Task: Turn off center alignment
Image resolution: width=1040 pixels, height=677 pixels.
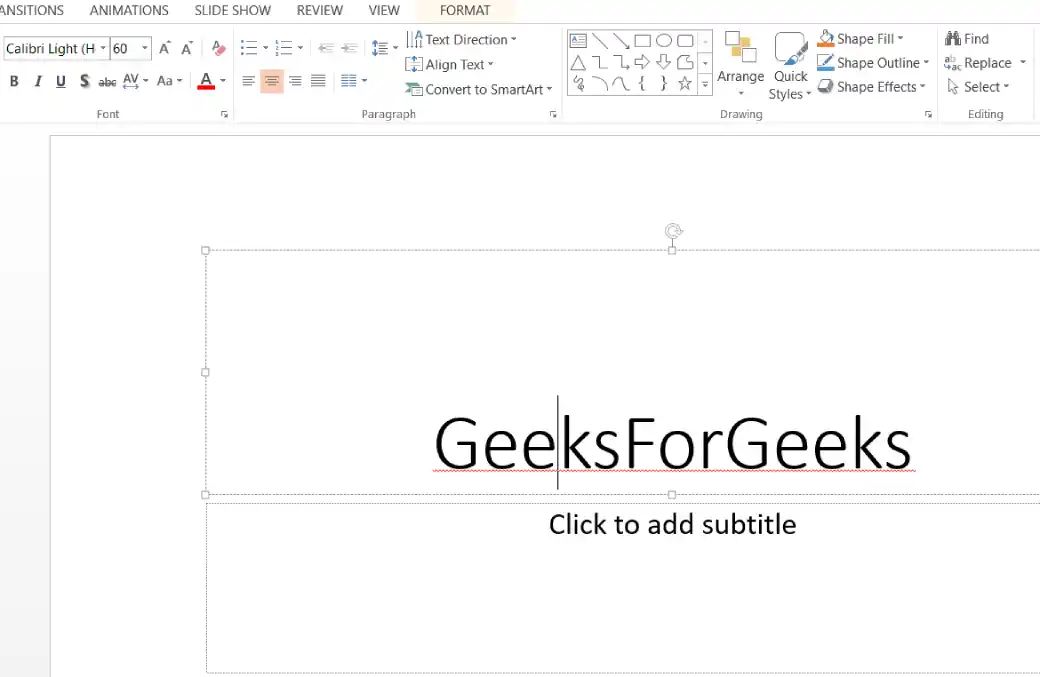Action: (271, 81)
